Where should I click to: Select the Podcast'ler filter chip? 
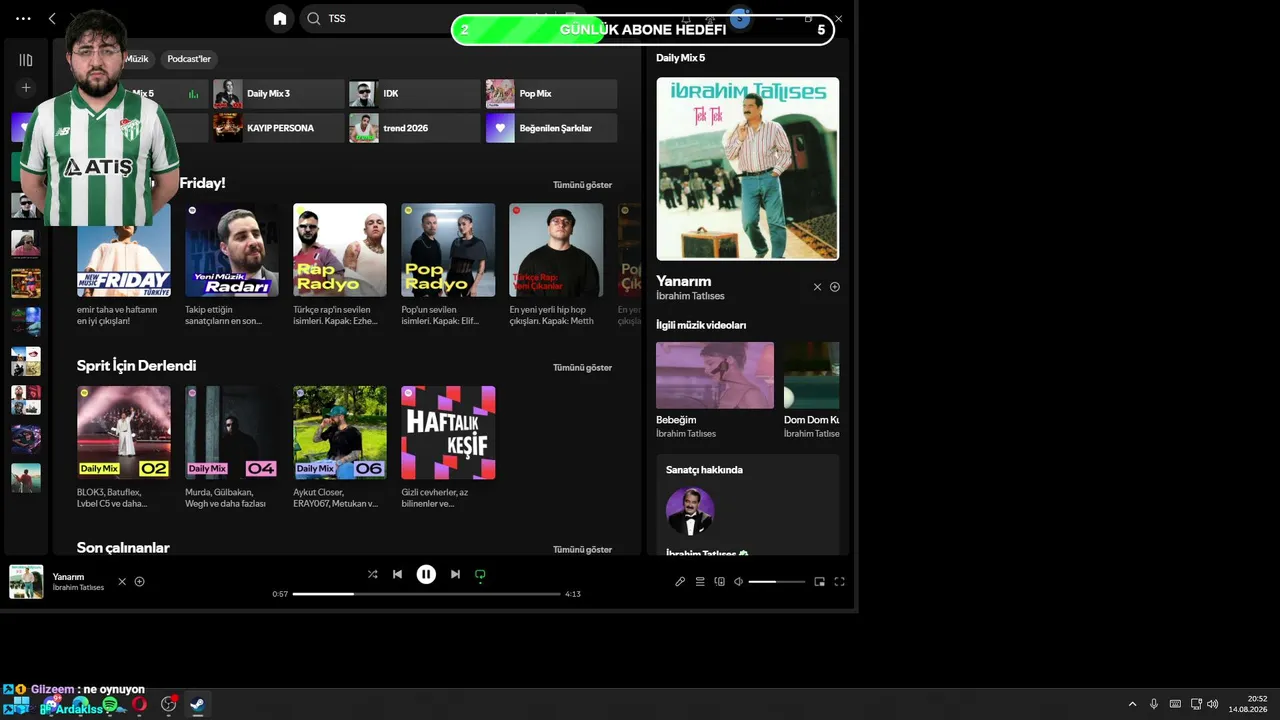pos(189,59)
